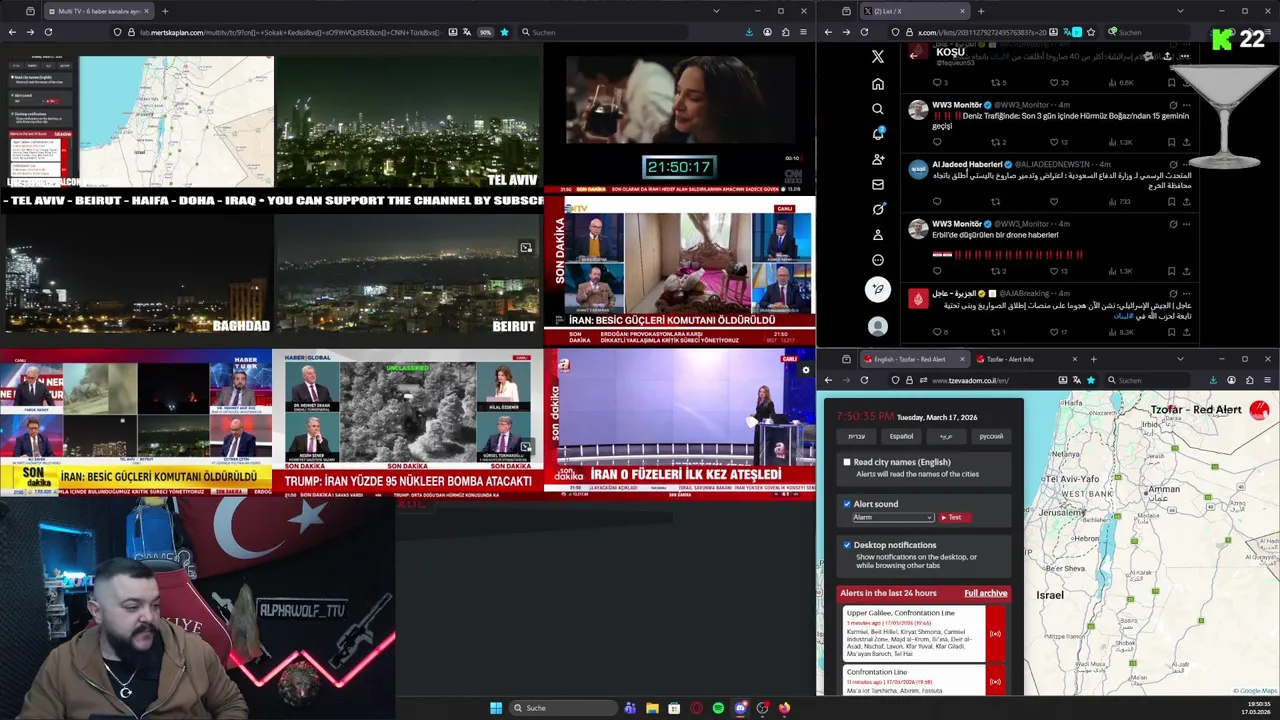Image resolution: width=1280 pixels, height=720 pixels.
Task: Select the (2) List / X tab
Action: point(915,11)
